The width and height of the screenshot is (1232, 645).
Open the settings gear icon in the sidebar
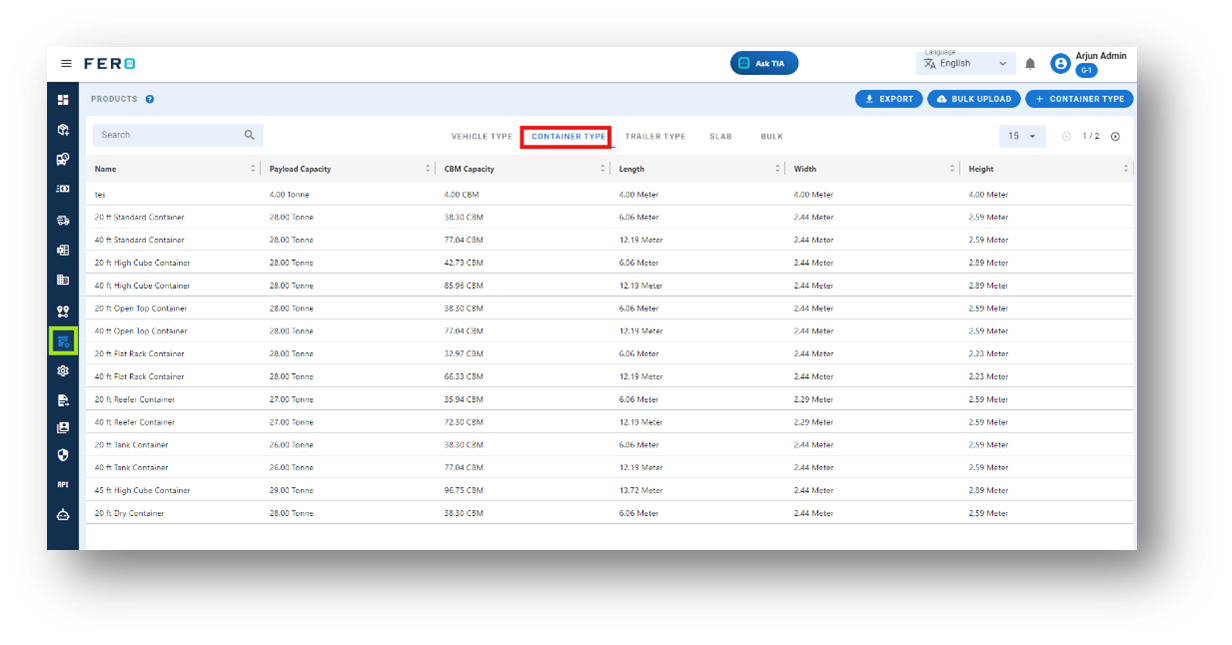pyautogui.click(x=63, y=370)
